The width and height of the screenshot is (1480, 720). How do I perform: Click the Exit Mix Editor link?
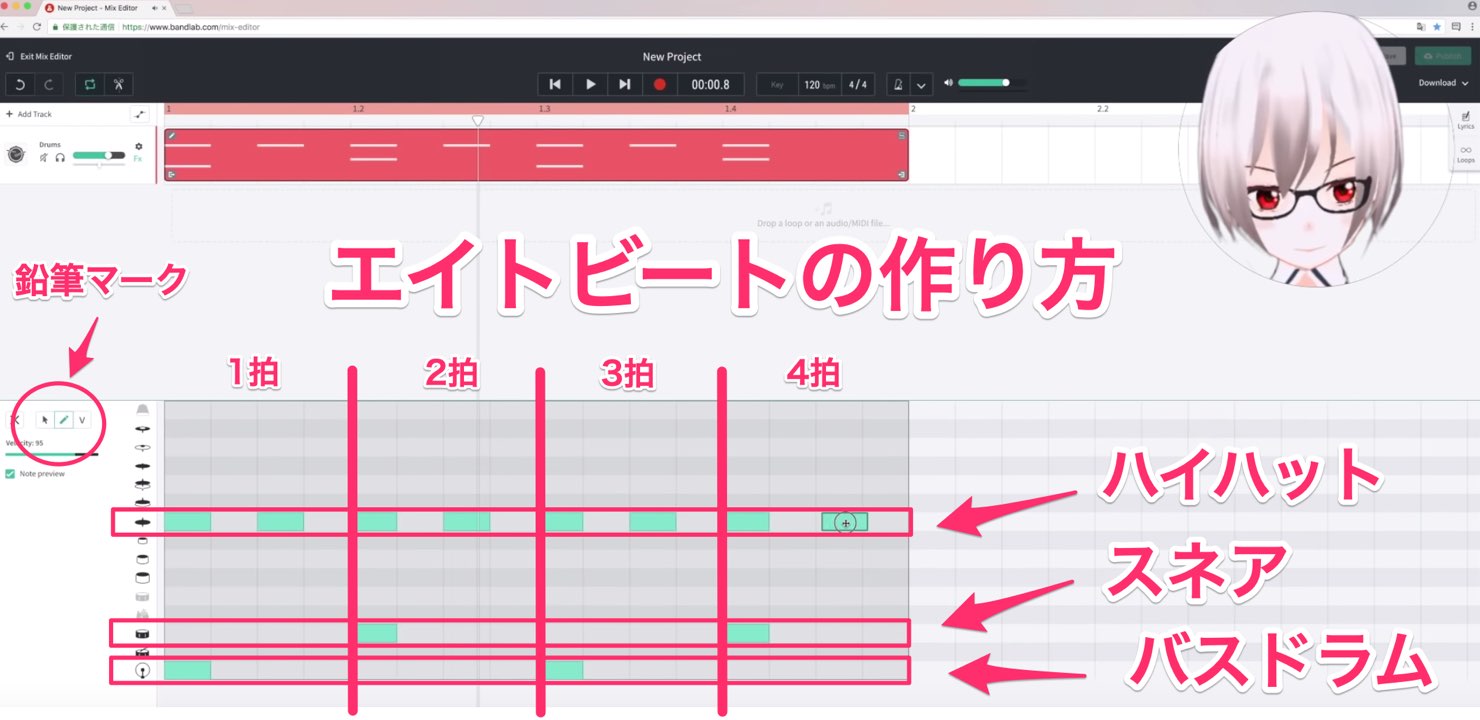pos(39,57)
